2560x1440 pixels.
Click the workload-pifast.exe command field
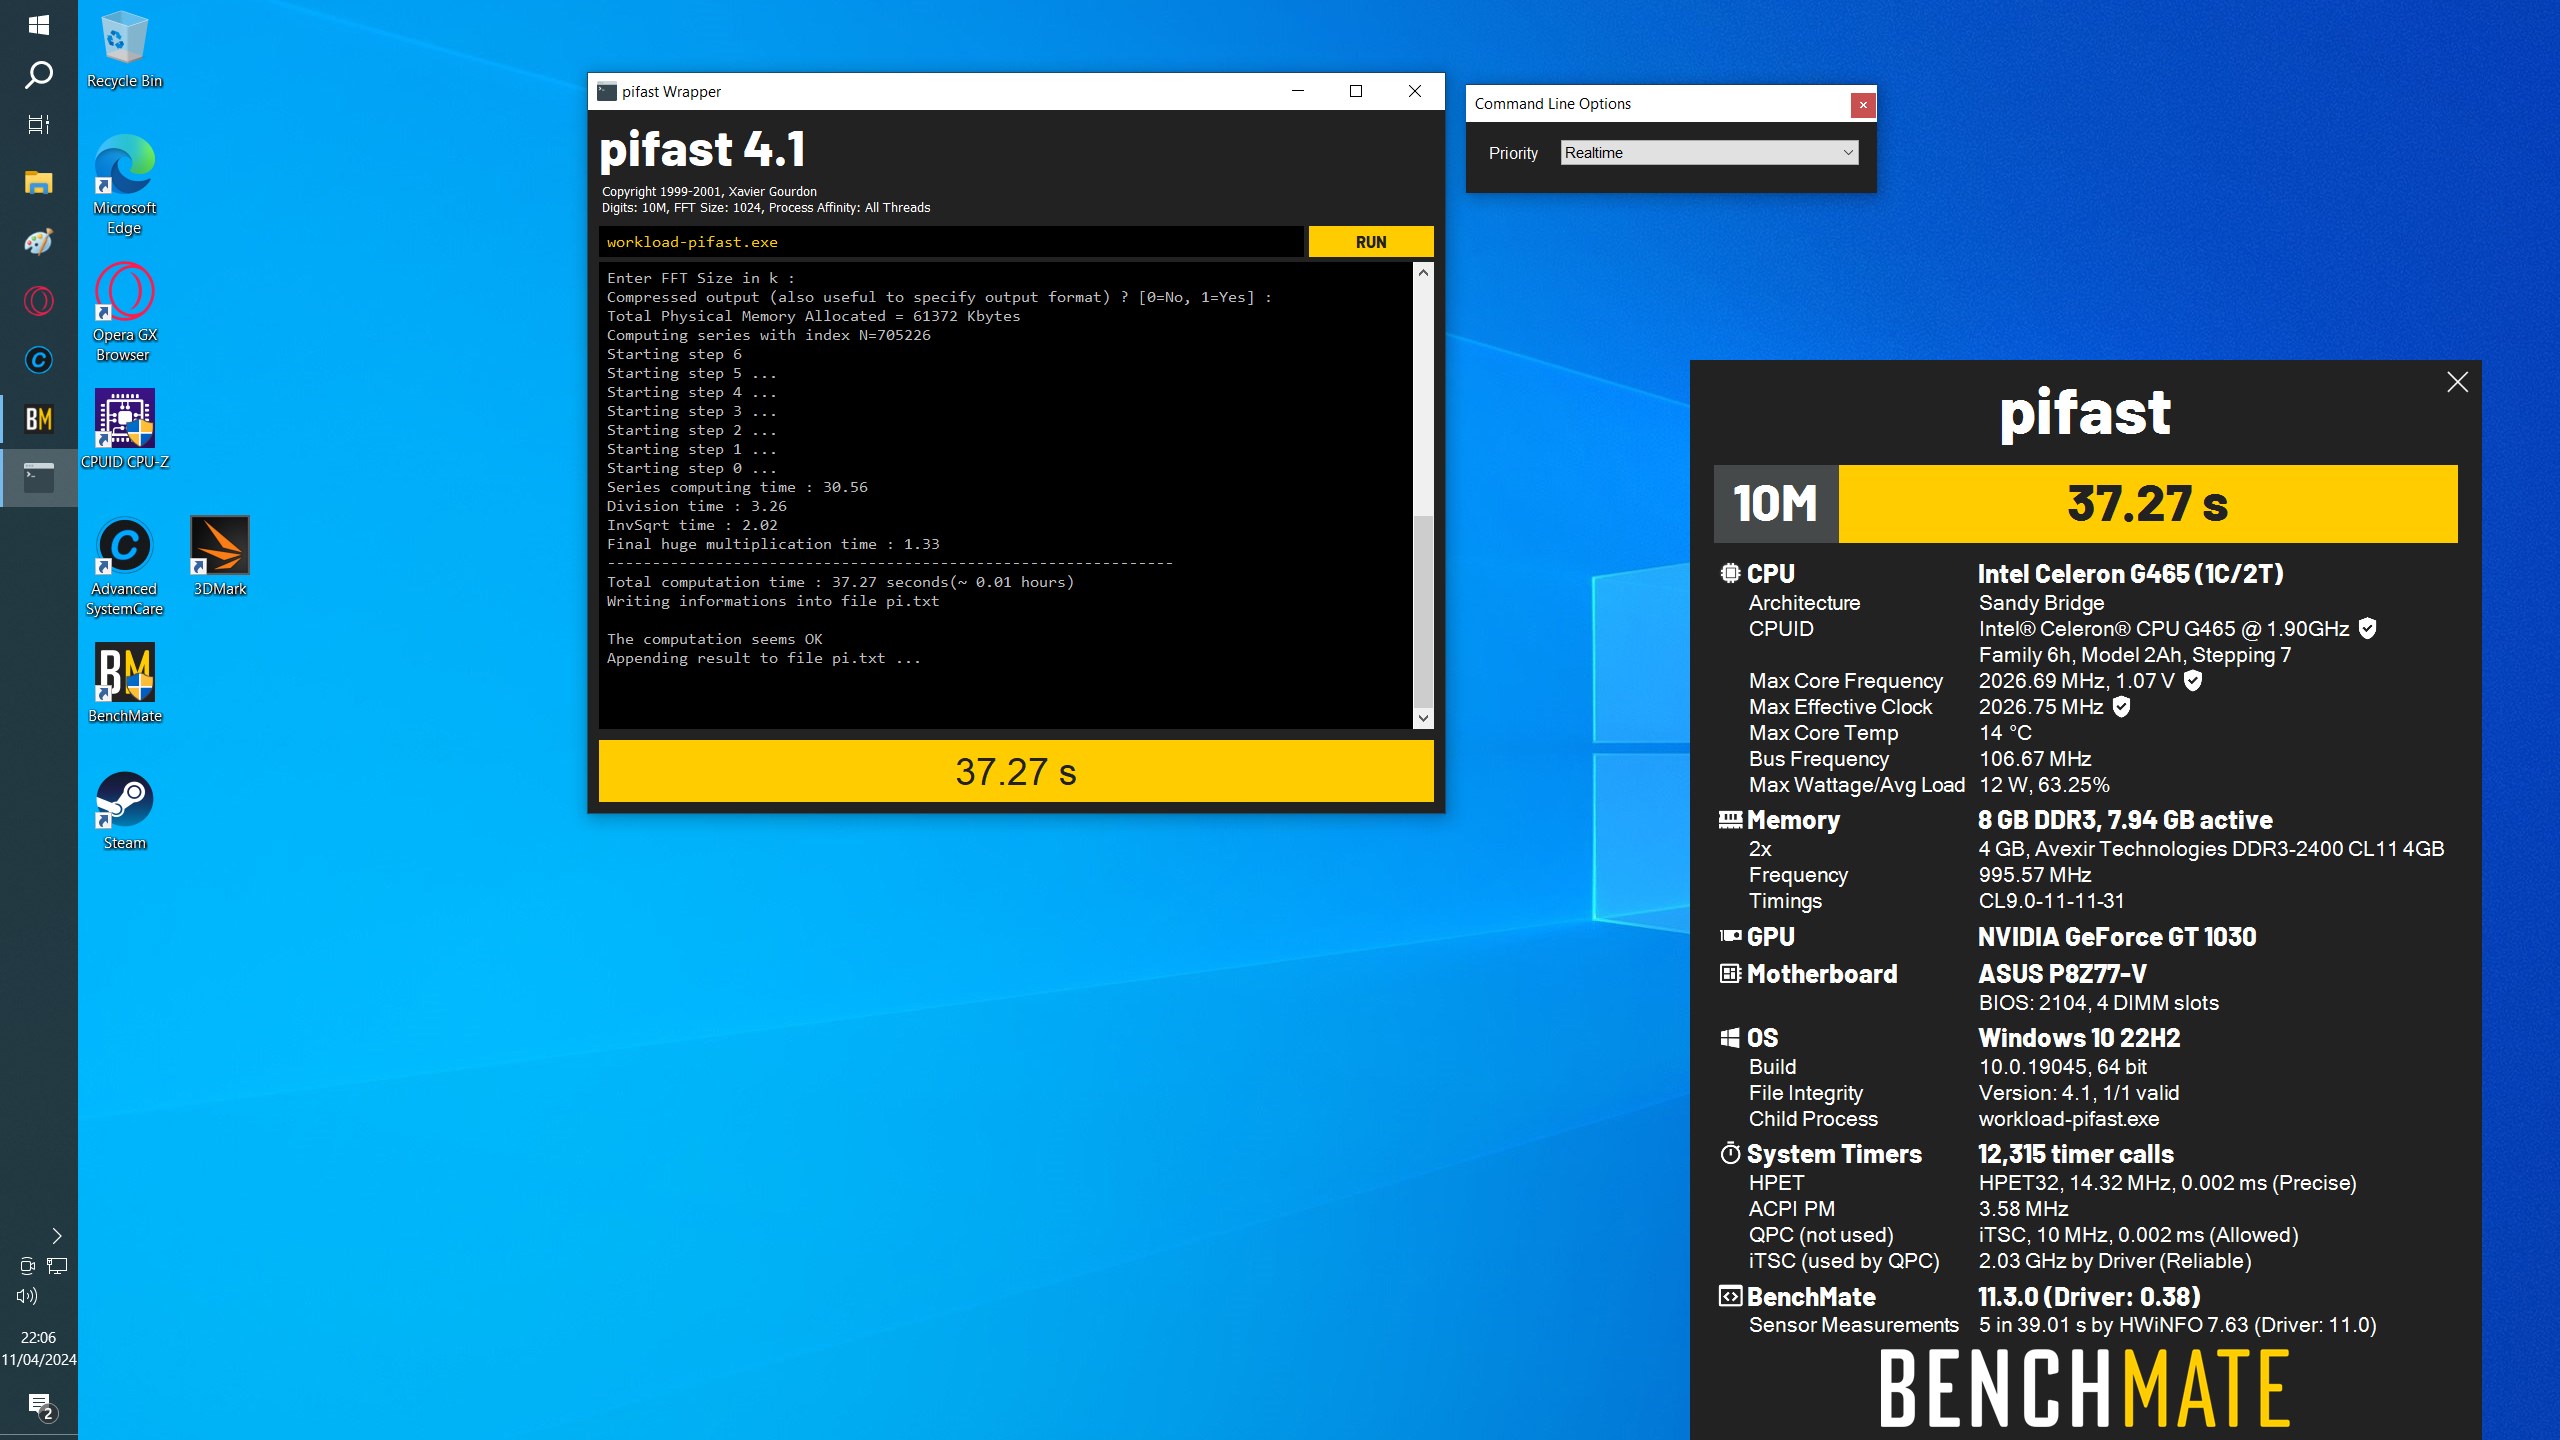951,242
